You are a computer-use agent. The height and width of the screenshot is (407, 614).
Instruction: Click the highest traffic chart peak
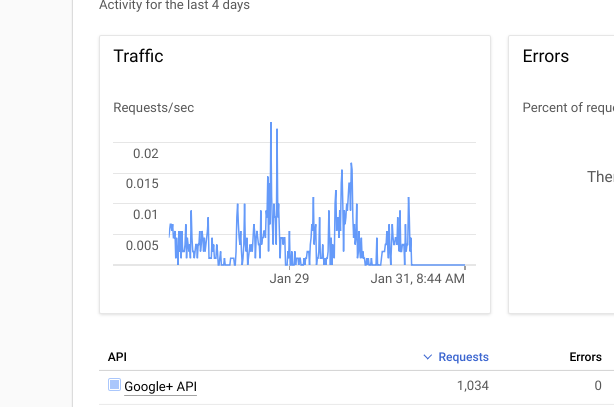[271, 123]
